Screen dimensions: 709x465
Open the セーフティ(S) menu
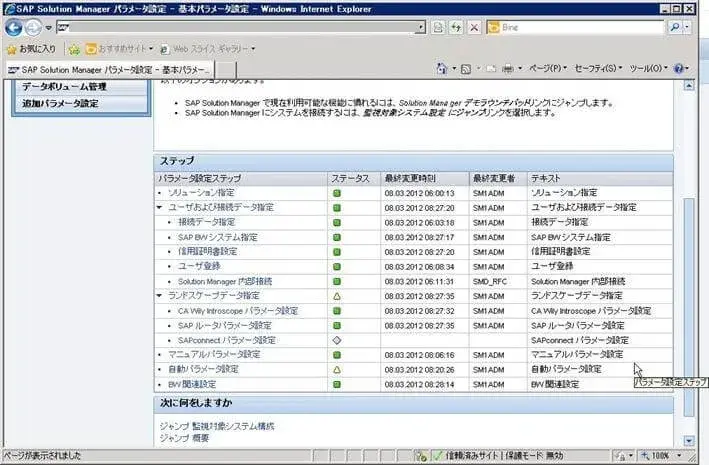point(598,68)
